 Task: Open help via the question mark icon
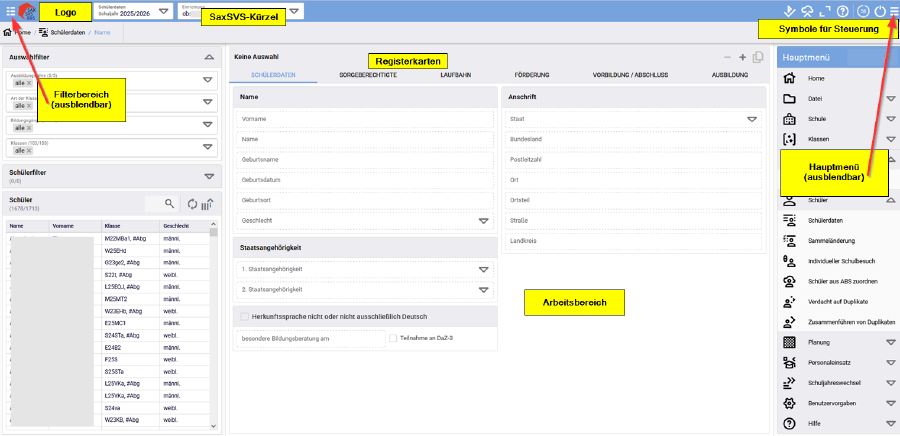tap(844, 12)
